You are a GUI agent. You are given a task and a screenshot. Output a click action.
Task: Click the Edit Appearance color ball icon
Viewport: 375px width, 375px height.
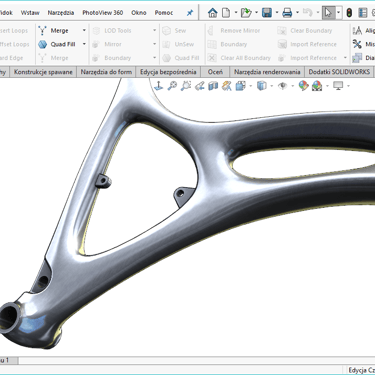(303, 86)
